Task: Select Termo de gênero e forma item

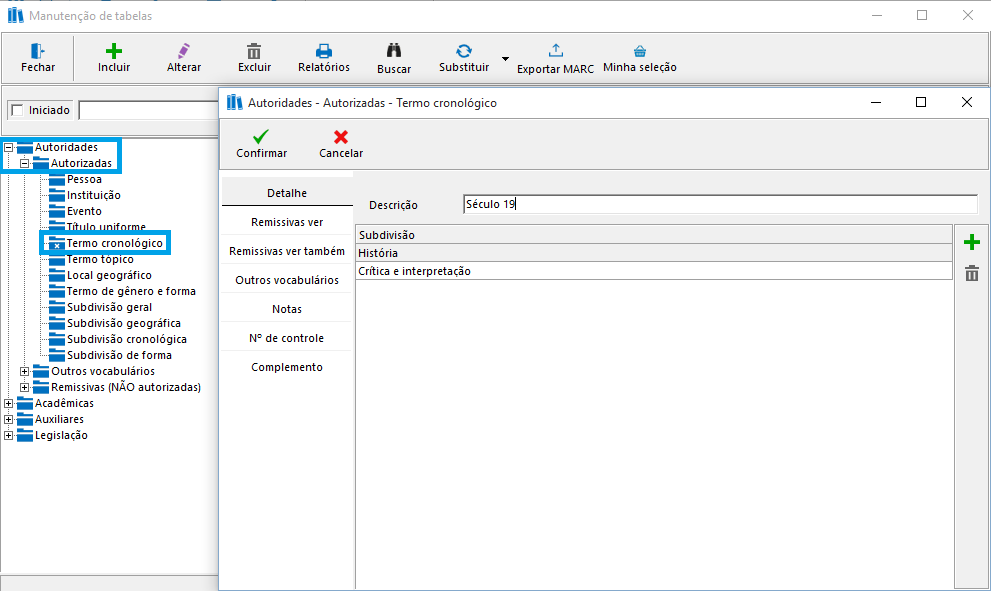Action: 131,291
